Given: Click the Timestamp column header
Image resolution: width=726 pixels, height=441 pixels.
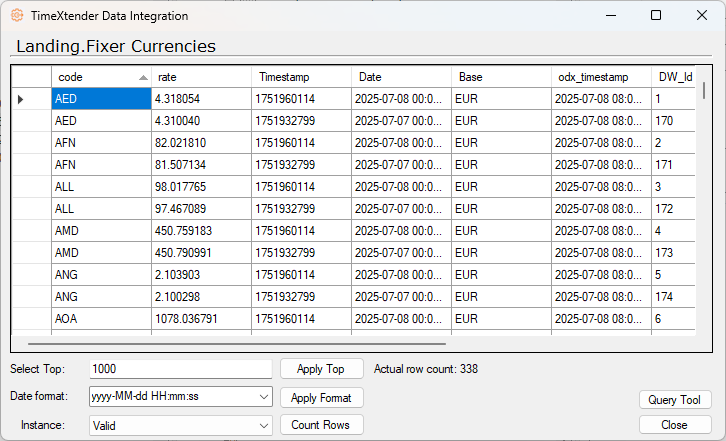Looking at the screenshot, I should 301,77.
